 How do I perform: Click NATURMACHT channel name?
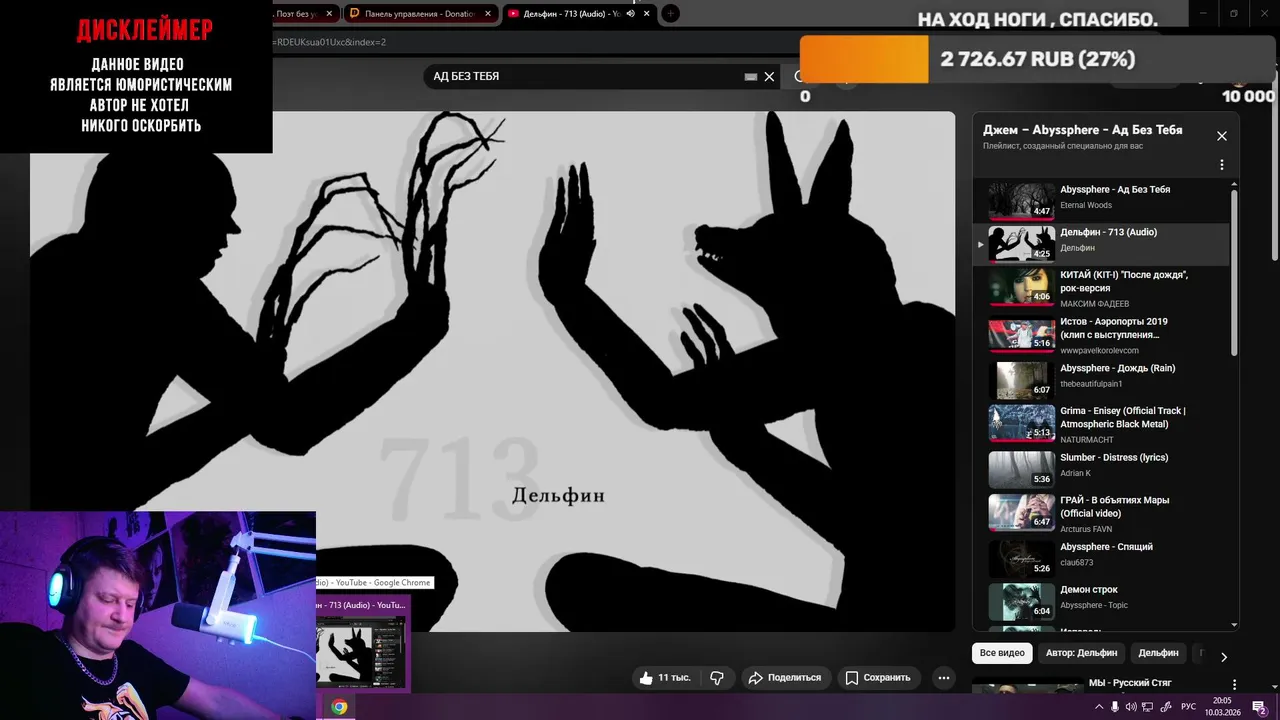click(1089, 440)
